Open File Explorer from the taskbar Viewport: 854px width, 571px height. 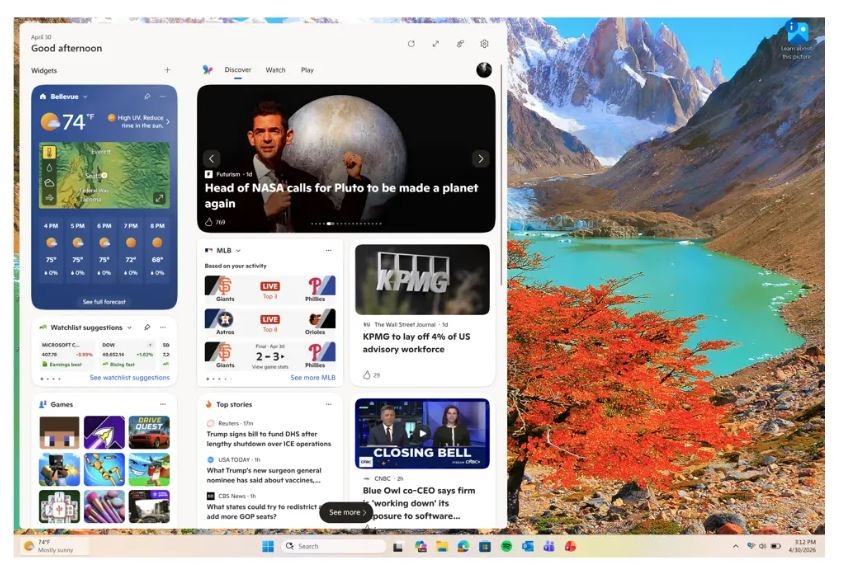442,546
